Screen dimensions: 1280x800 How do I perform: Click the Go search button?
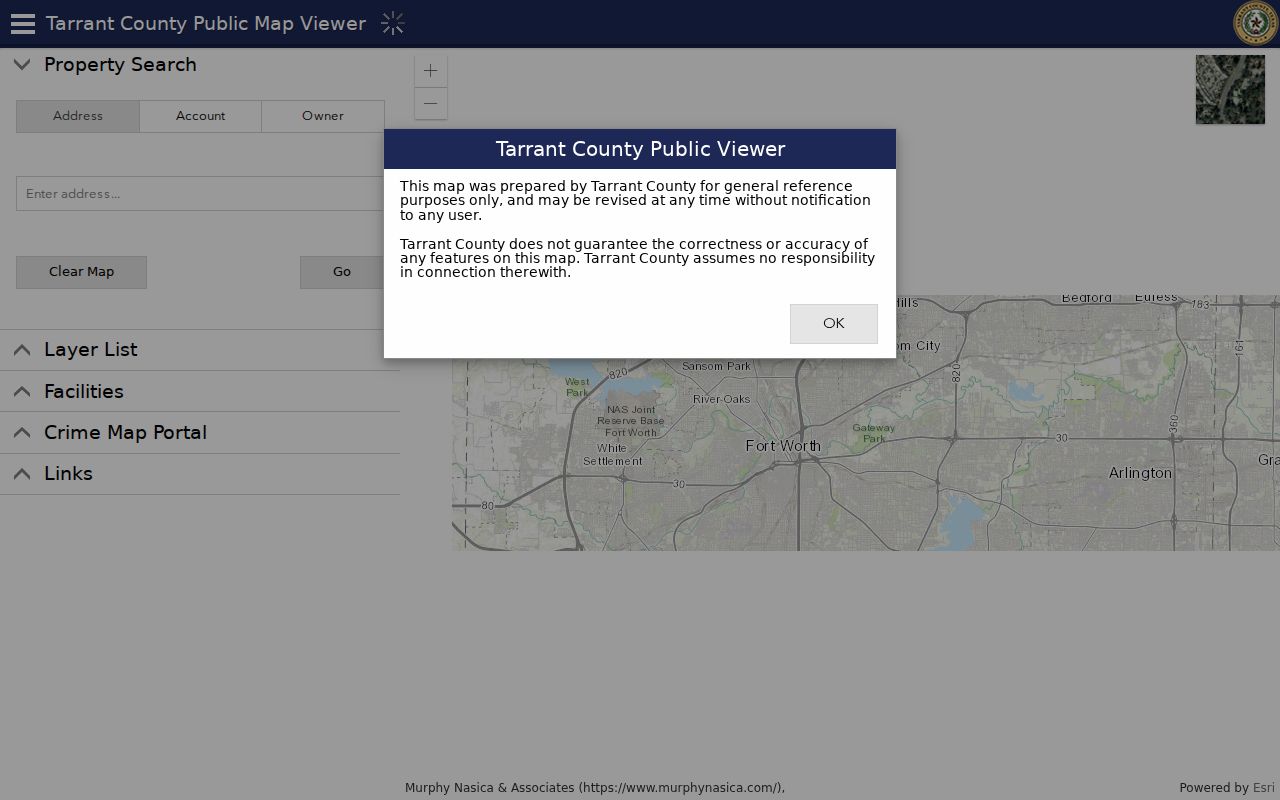342,272
